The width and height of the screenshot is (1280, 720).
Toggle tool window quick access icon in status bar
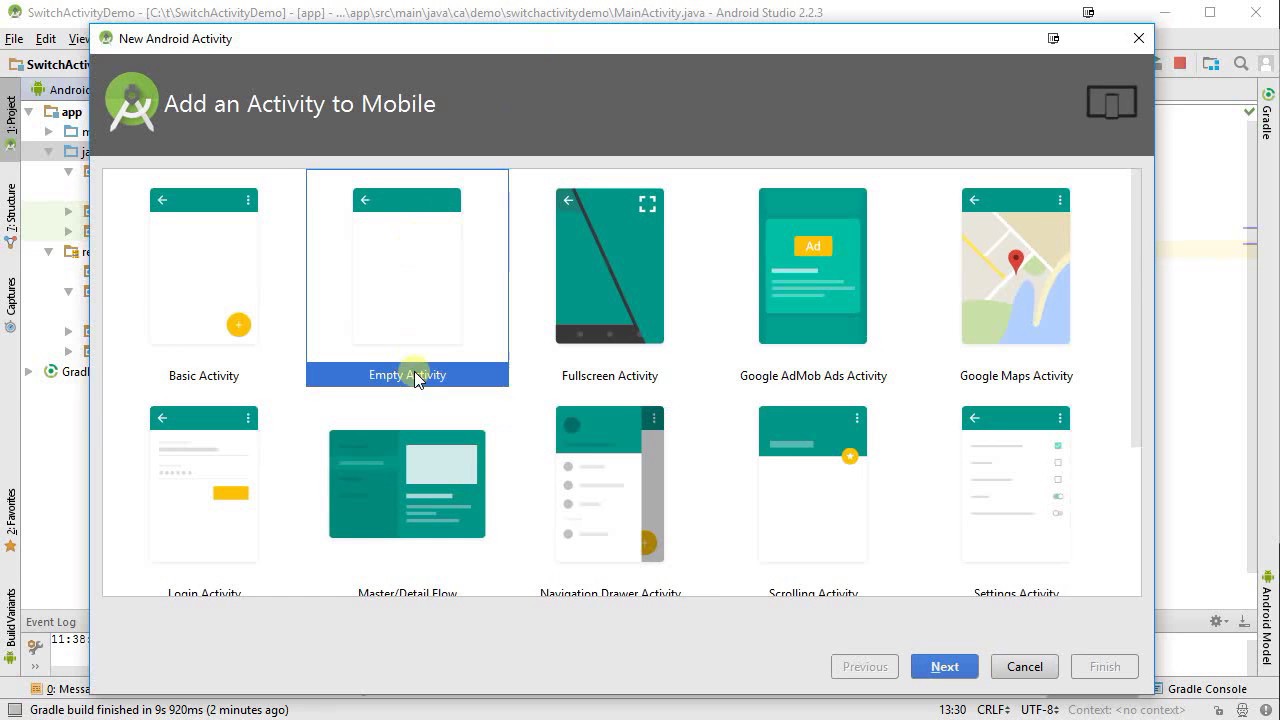pos(14,710)
